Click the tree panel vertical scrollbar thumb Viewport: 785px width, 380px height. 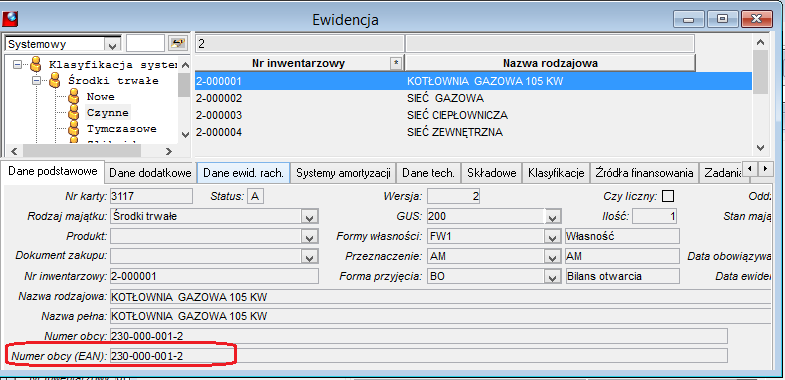coord(184,84)
